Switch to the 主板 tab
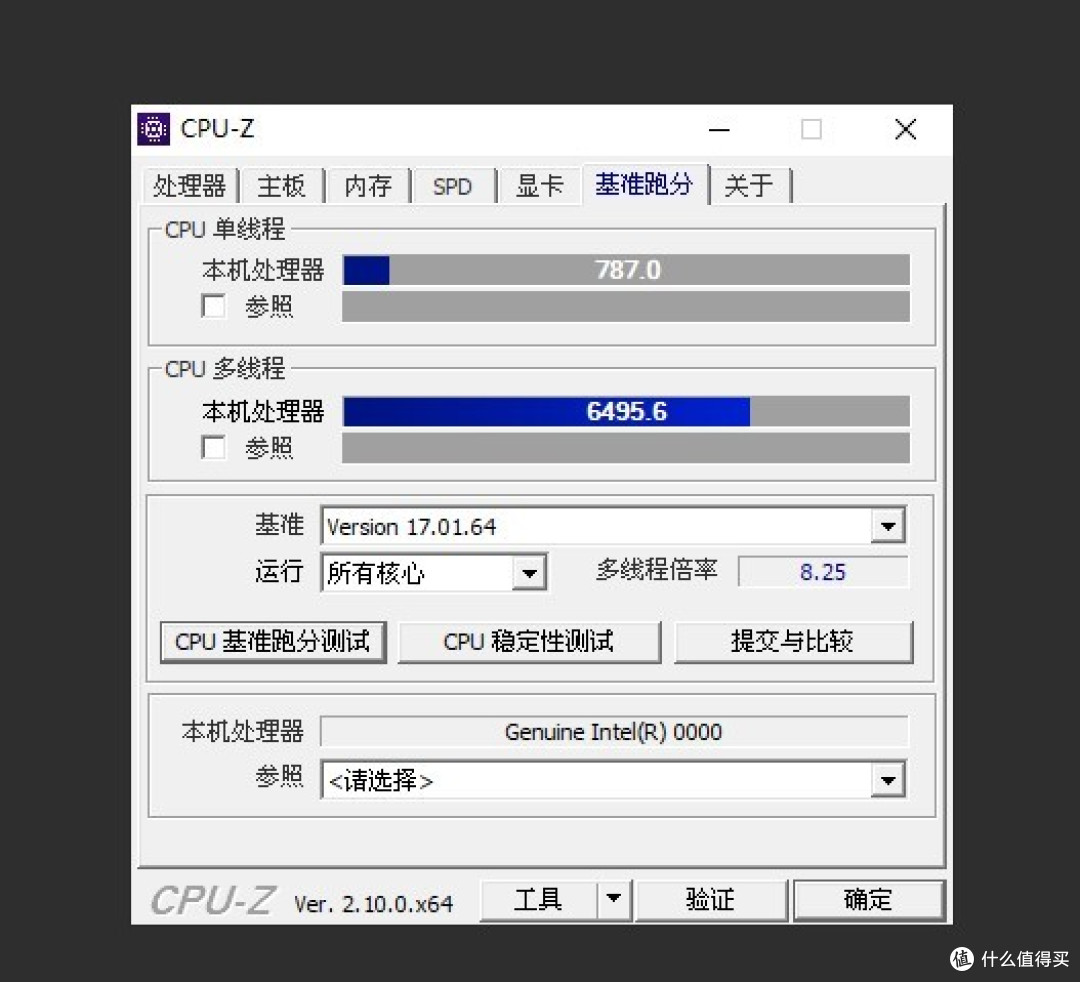Image resolution: width=1080 pixels, height=982 pixels. (282, 185)
